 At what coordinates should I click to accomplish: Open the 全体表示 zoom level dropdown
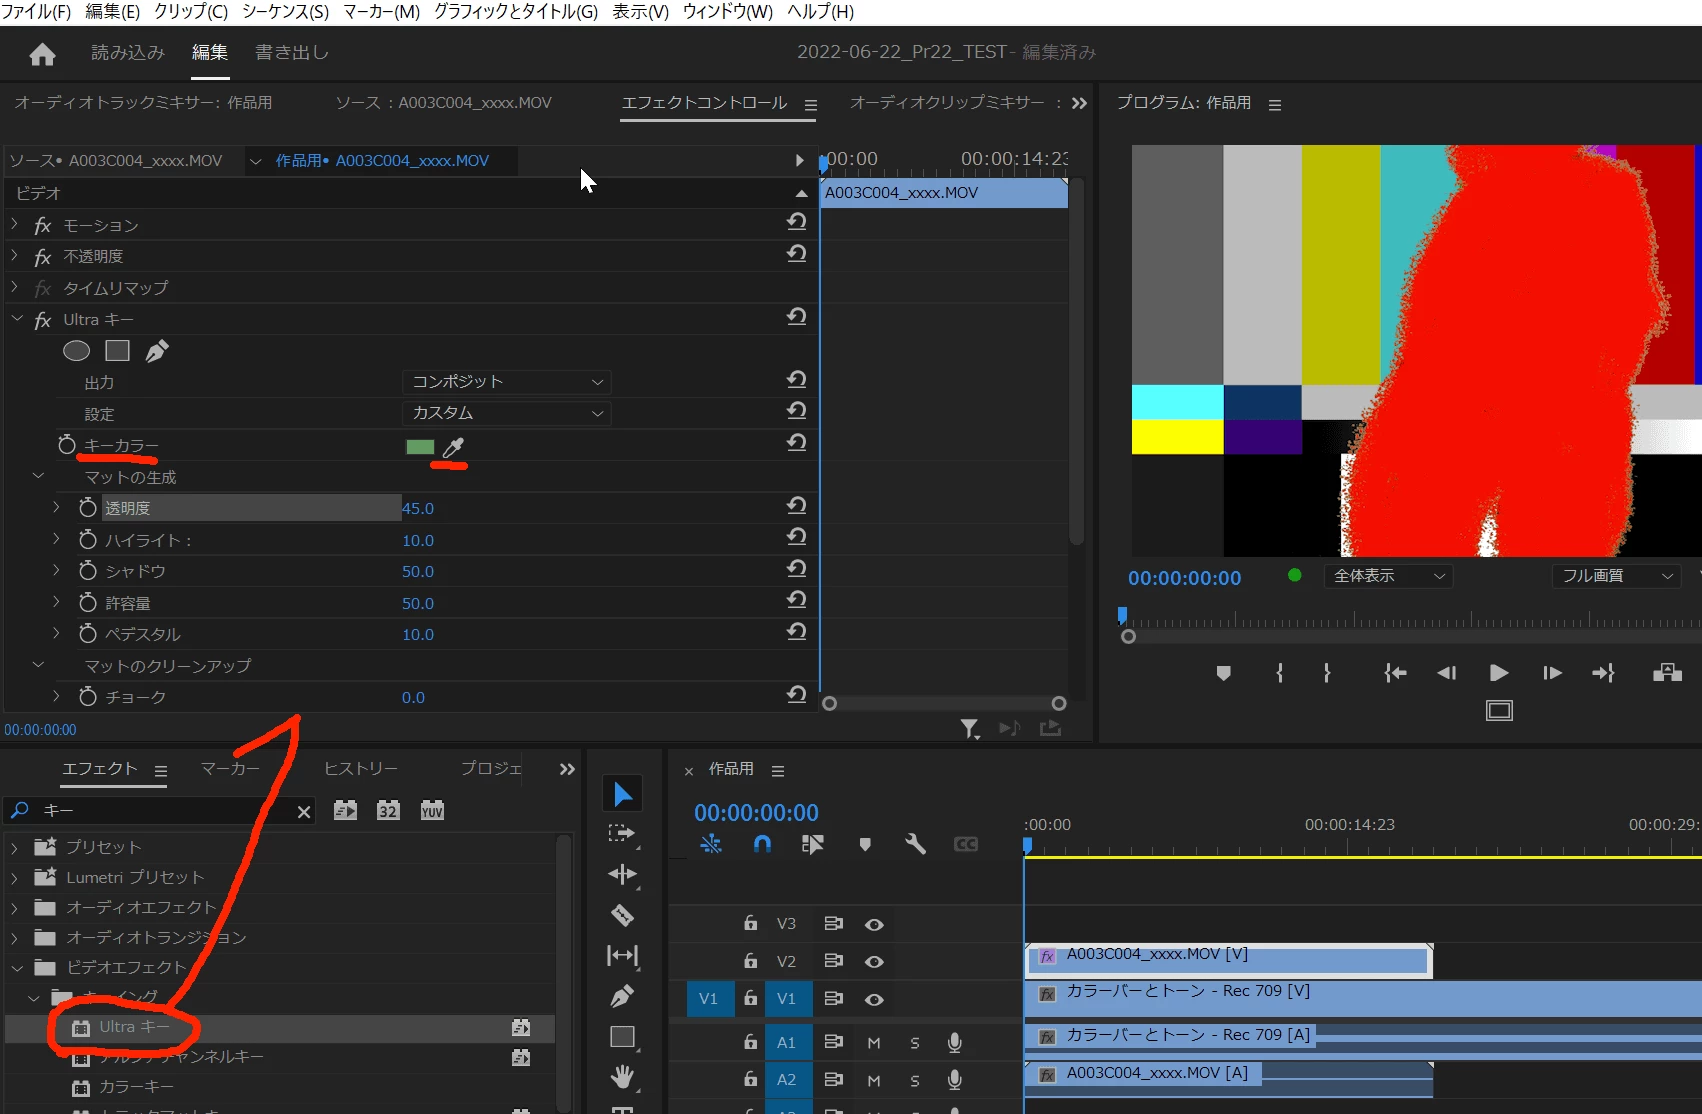pos(1388,576)
